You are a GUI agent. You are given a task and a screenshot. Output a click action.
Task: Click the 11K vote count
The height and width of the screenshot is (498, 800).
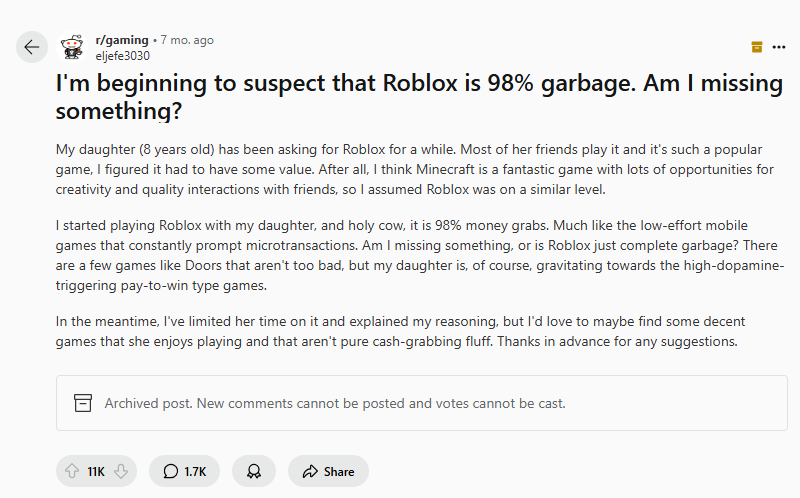click(96, 471)
